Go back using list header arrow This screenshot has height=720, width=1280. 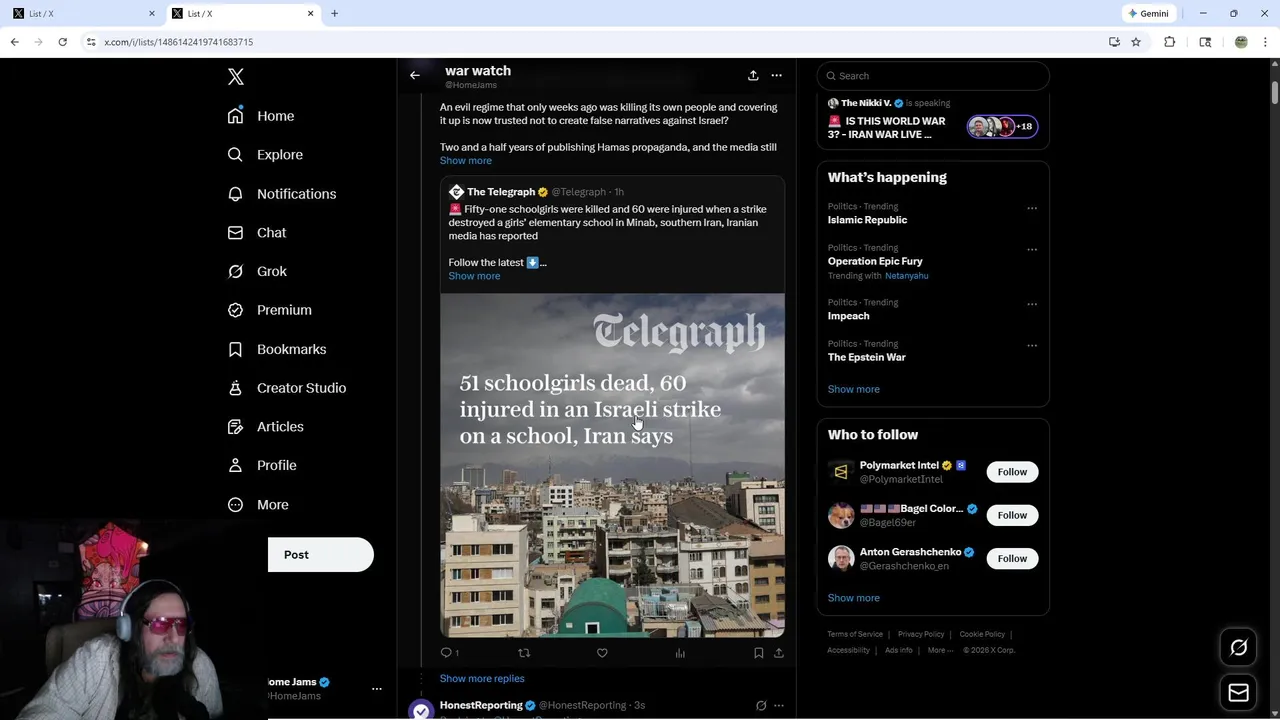(x=415, y=75)
